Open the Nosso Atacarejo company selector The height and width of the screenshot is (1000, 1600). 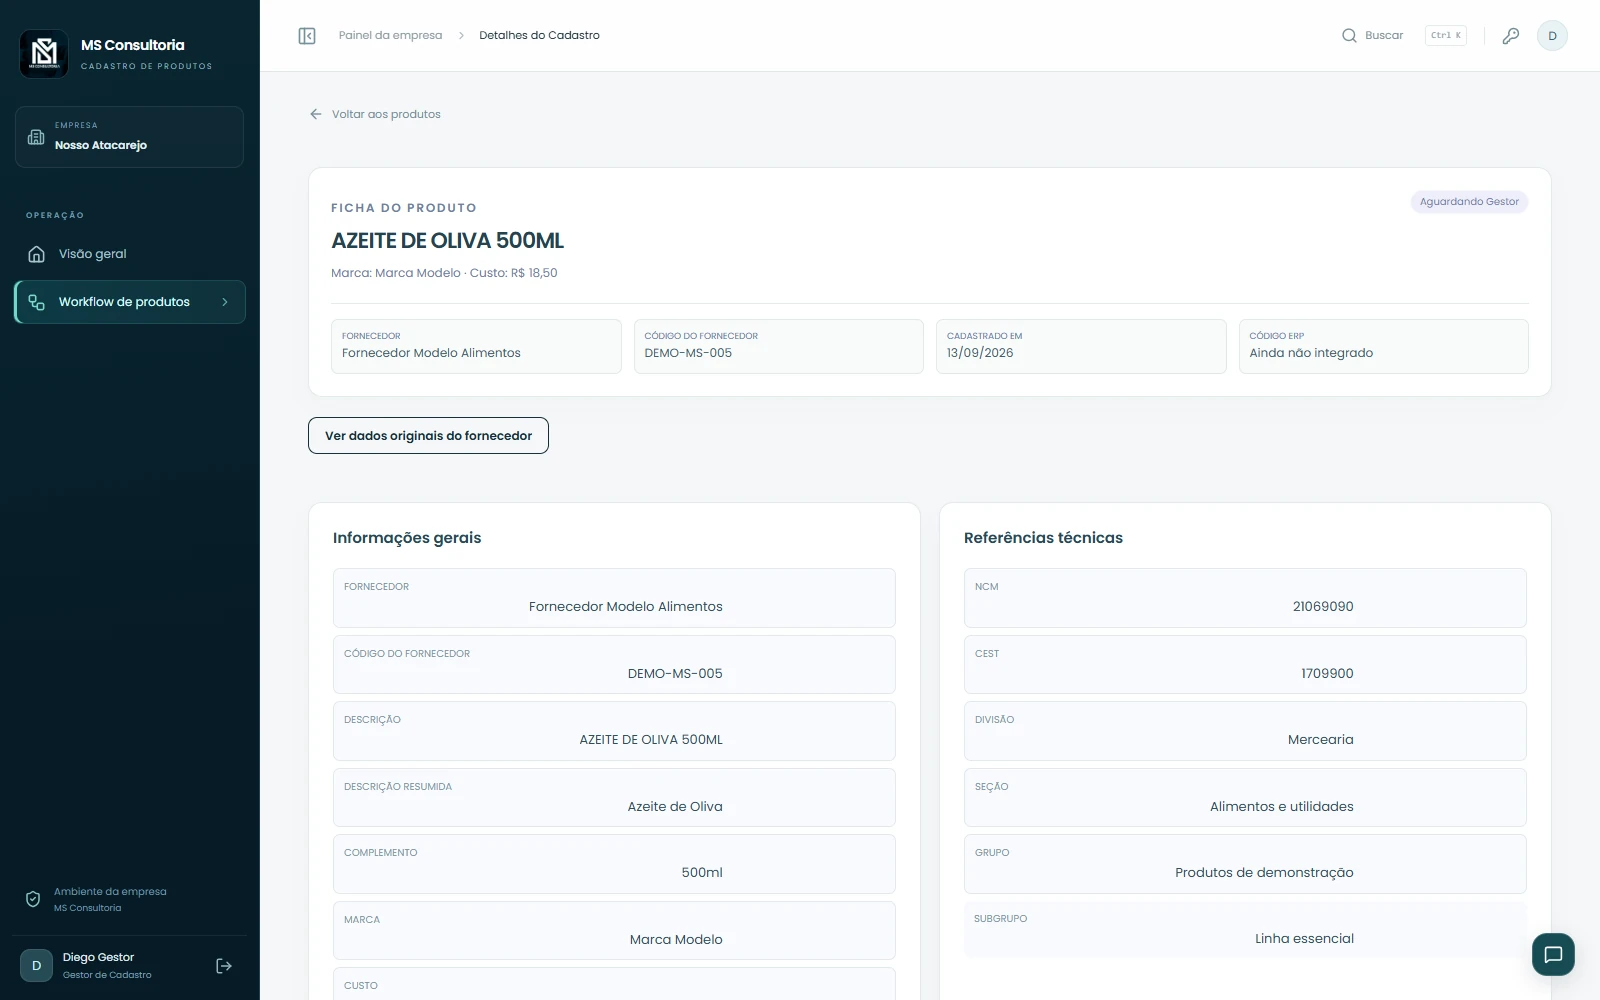129,137
